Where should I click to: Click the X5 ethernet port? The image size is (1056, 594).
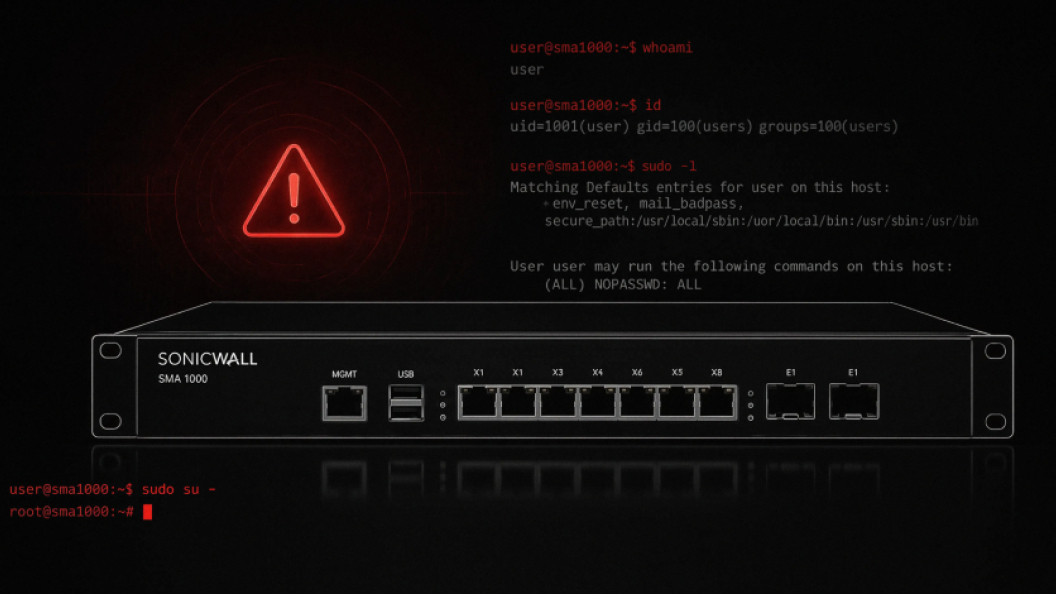(677, 402)
